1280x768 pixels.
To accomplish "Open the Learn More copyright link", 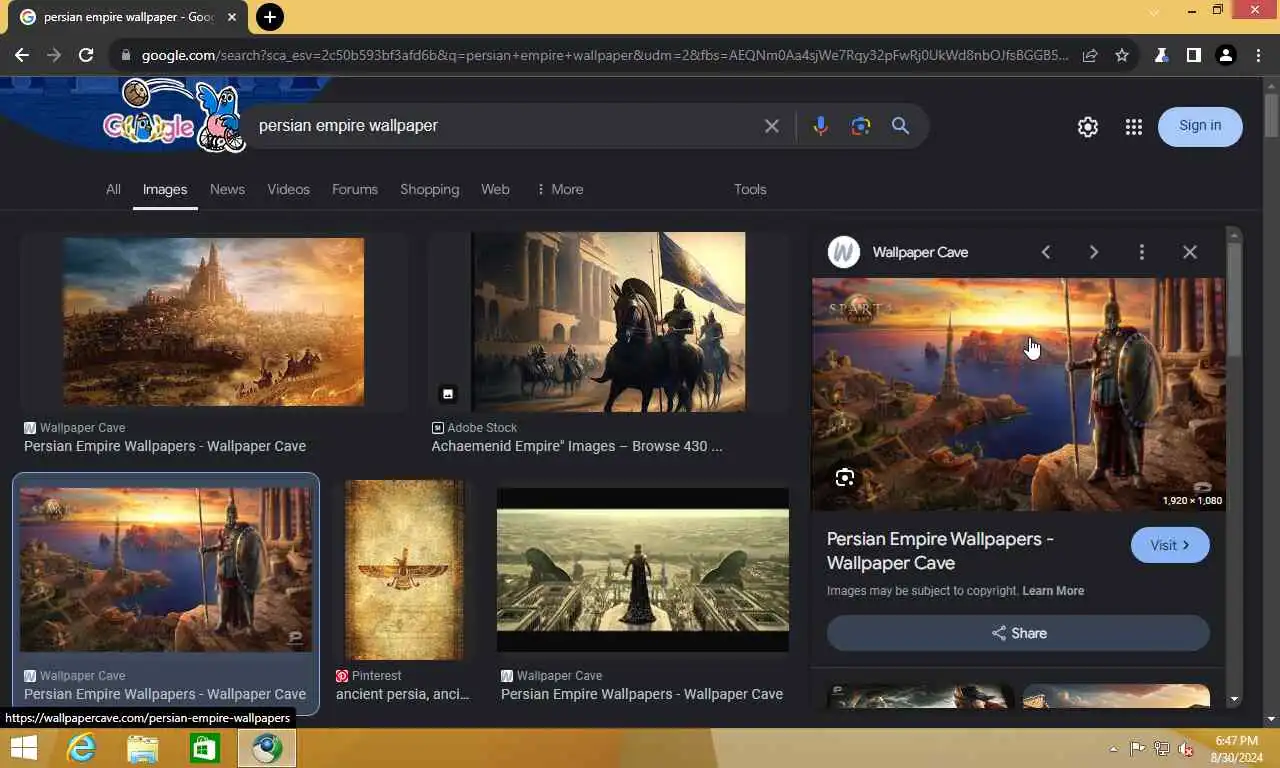I will (1053, 591).
